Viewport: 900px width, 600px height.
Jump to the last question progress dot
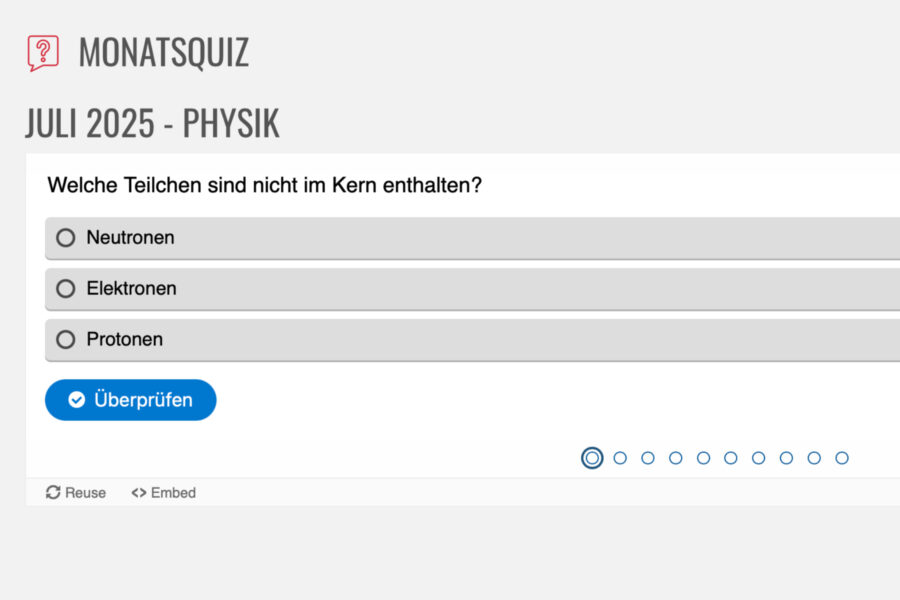pos(842,458)
